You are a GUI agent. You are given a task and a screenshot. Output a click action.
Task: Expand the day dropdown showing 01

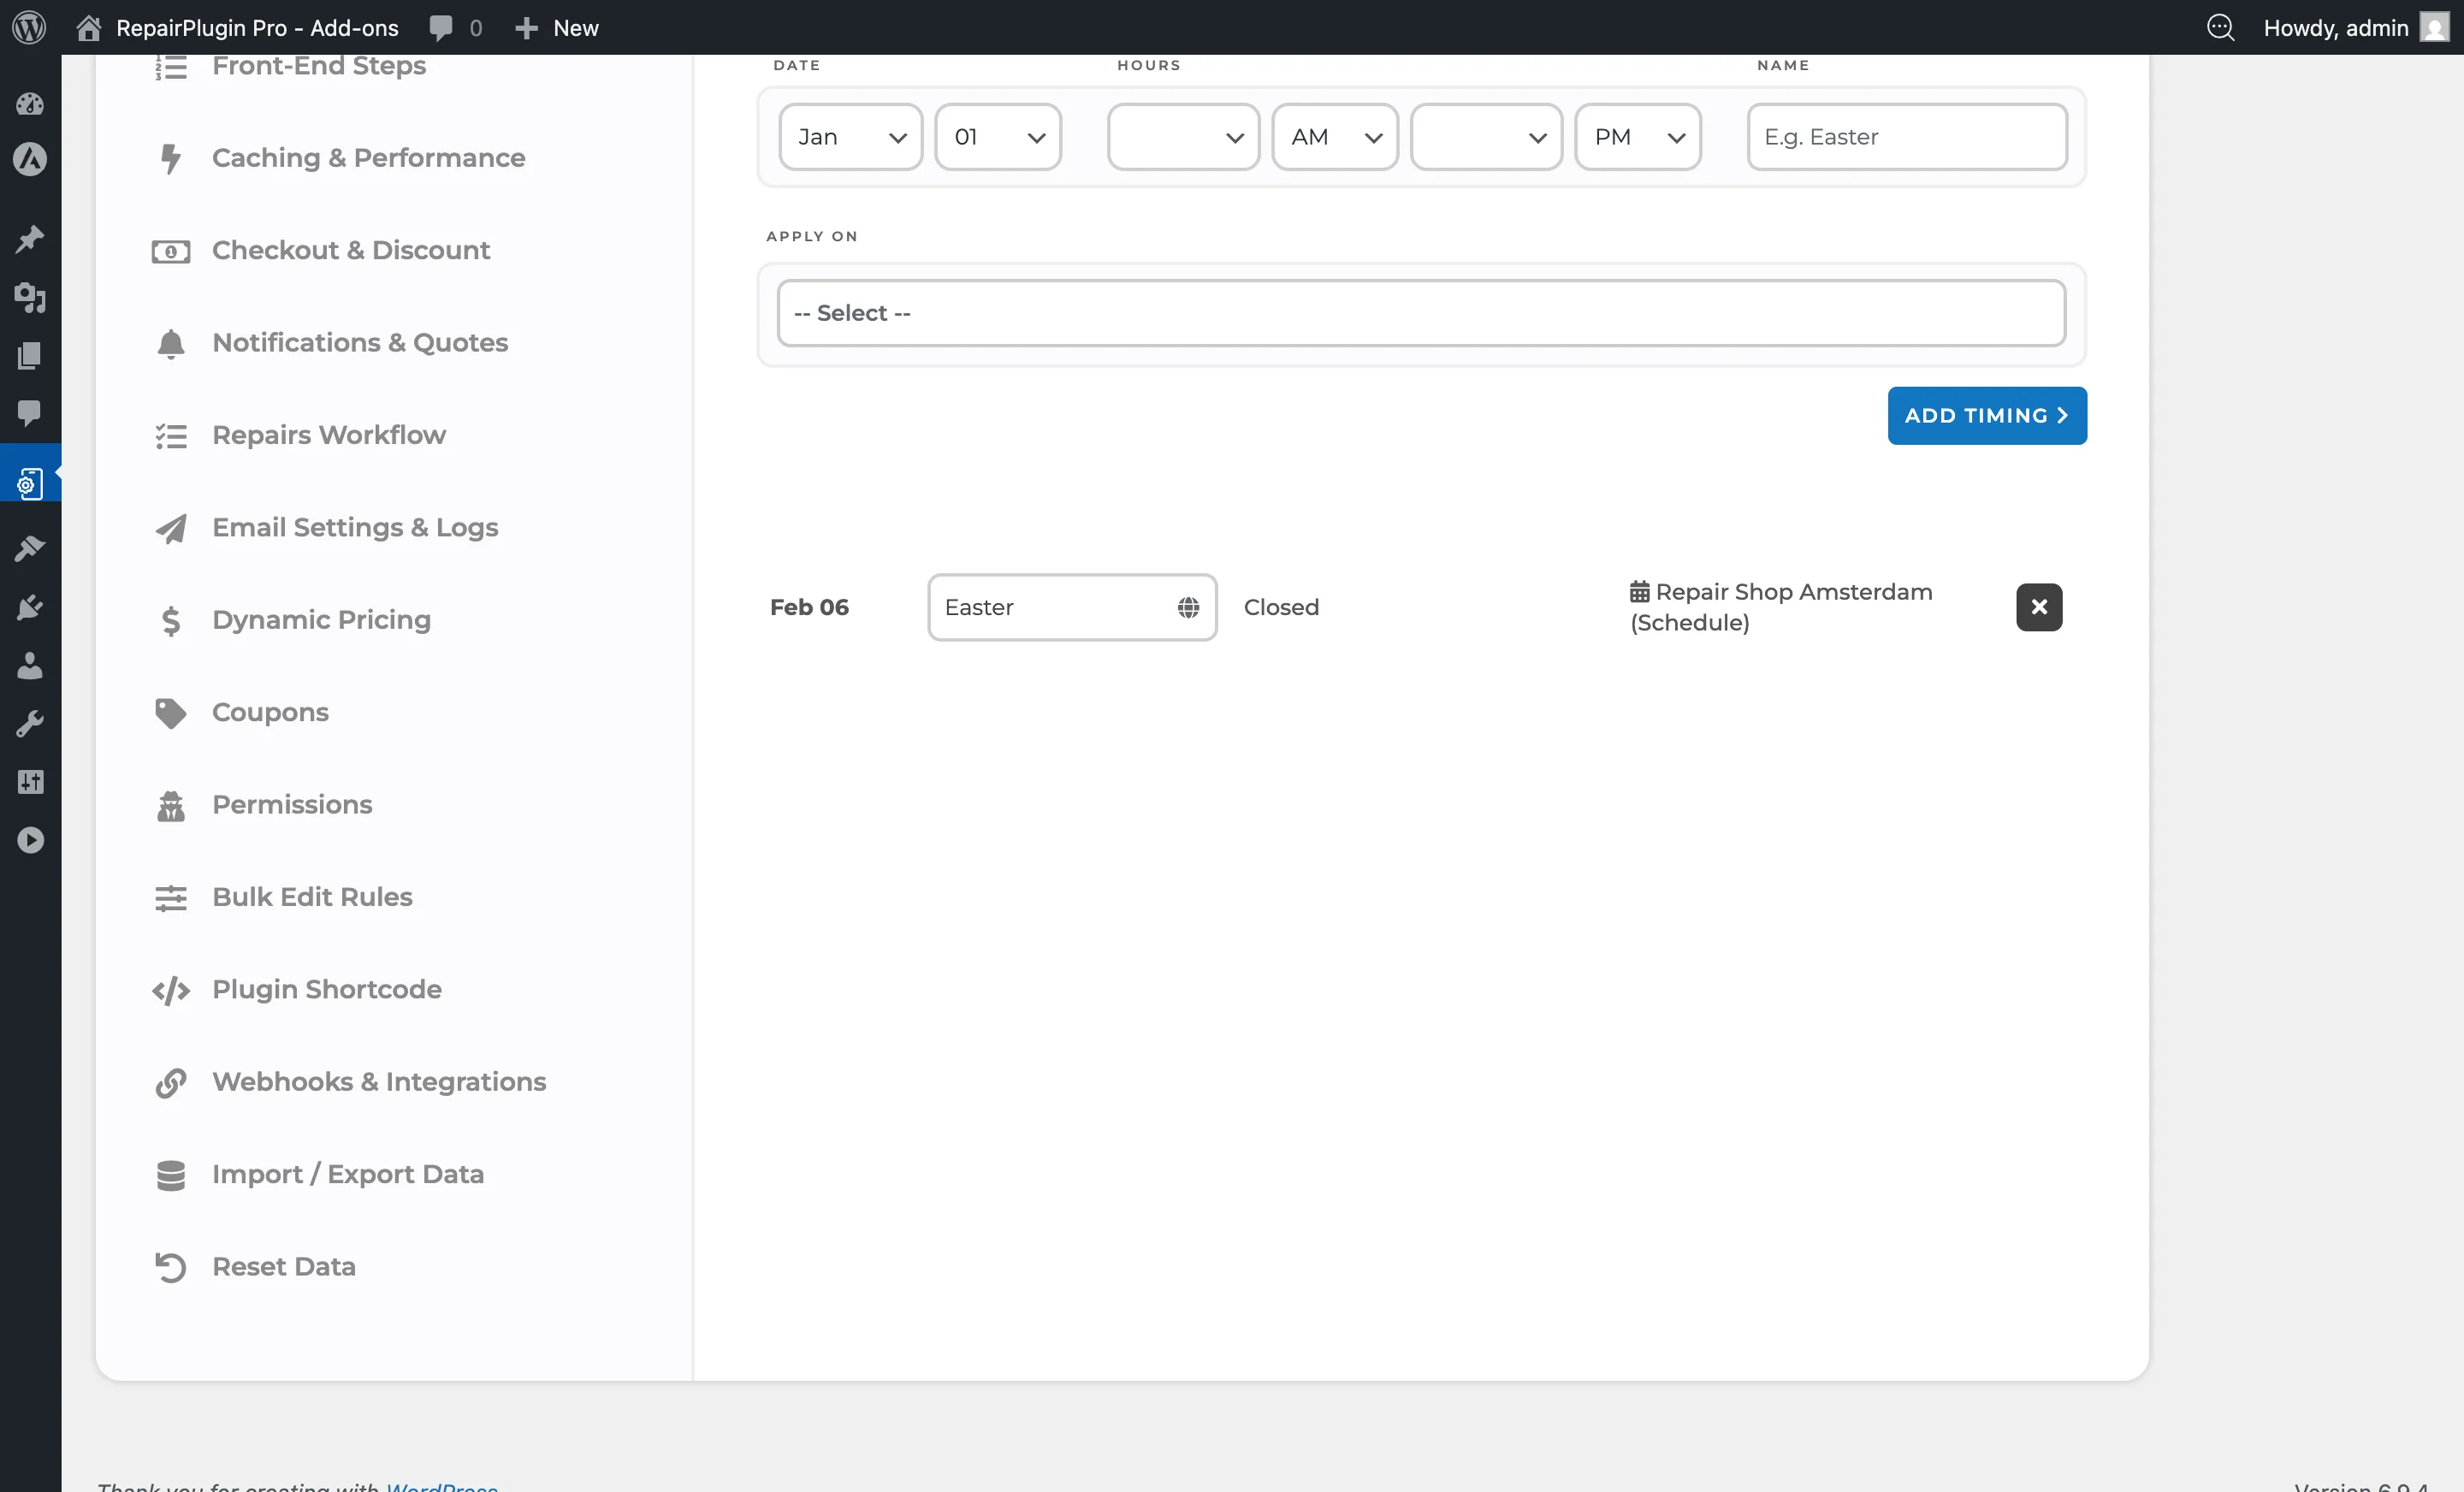997,137
